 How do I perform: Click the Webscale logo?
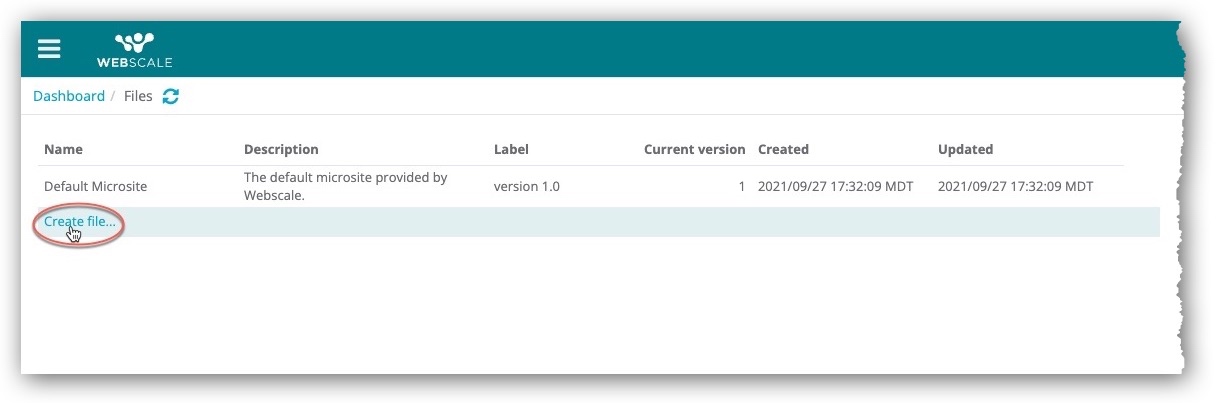pyautogui.click(x=134, y=50)
